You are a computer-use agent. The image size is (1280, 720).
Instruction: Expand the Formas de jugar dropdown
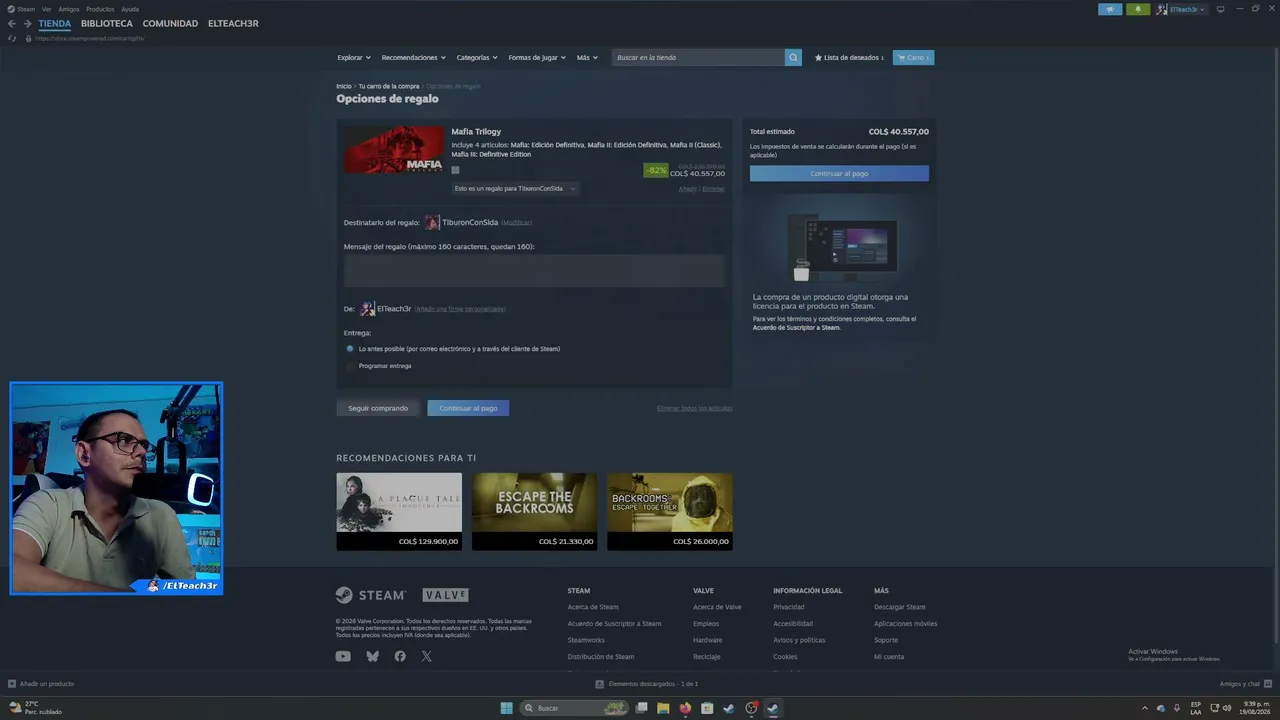pyautogui.click(x=537, y=58)
